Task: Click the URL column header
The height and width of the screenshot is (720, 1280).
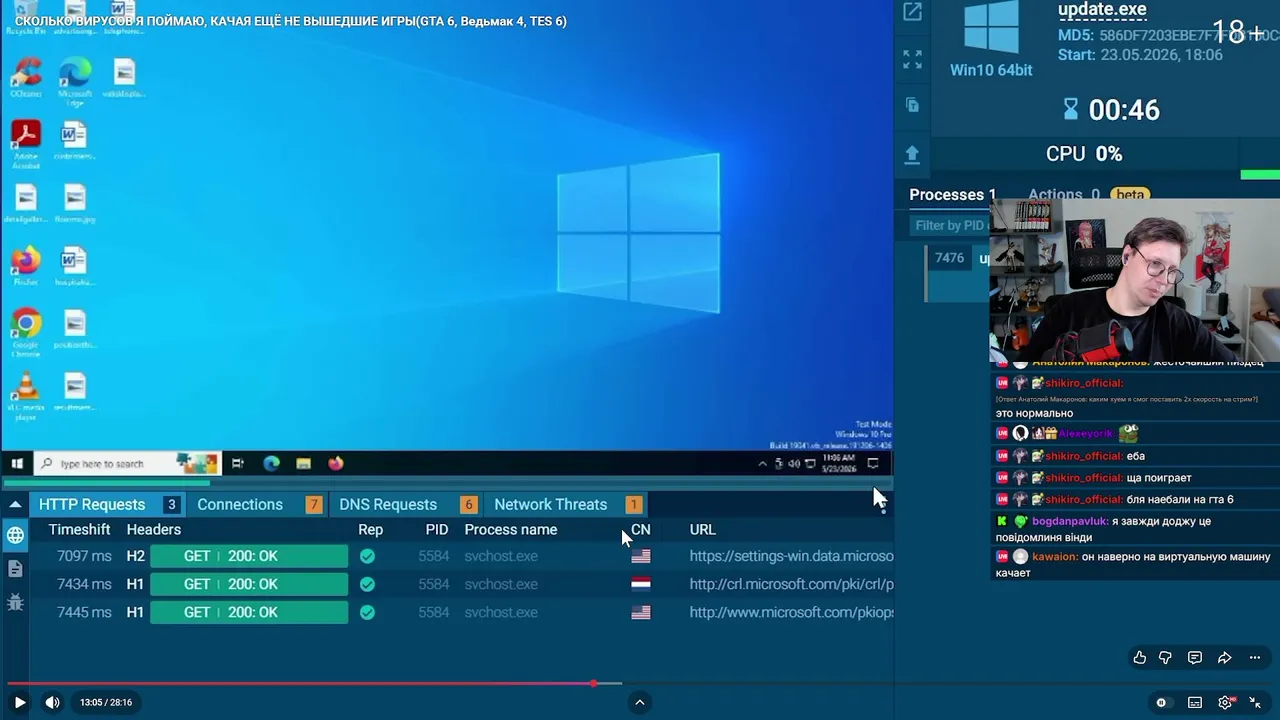Action: (703, 529)
